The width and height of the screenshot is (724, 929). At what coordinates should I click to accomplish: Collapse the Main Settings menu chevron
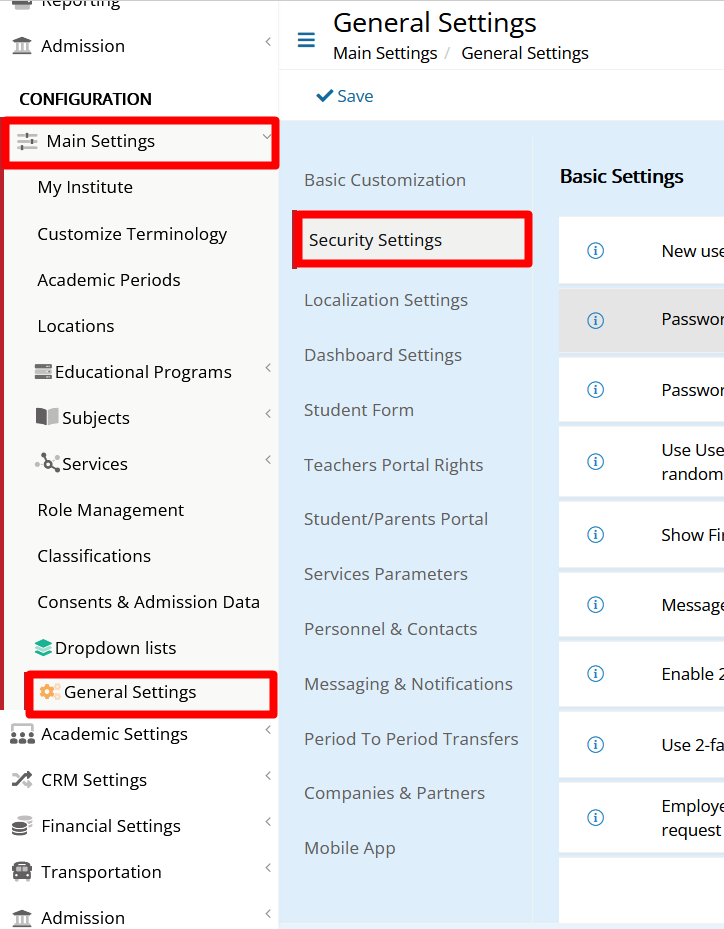pyautogui.click(x=266, y=137)
